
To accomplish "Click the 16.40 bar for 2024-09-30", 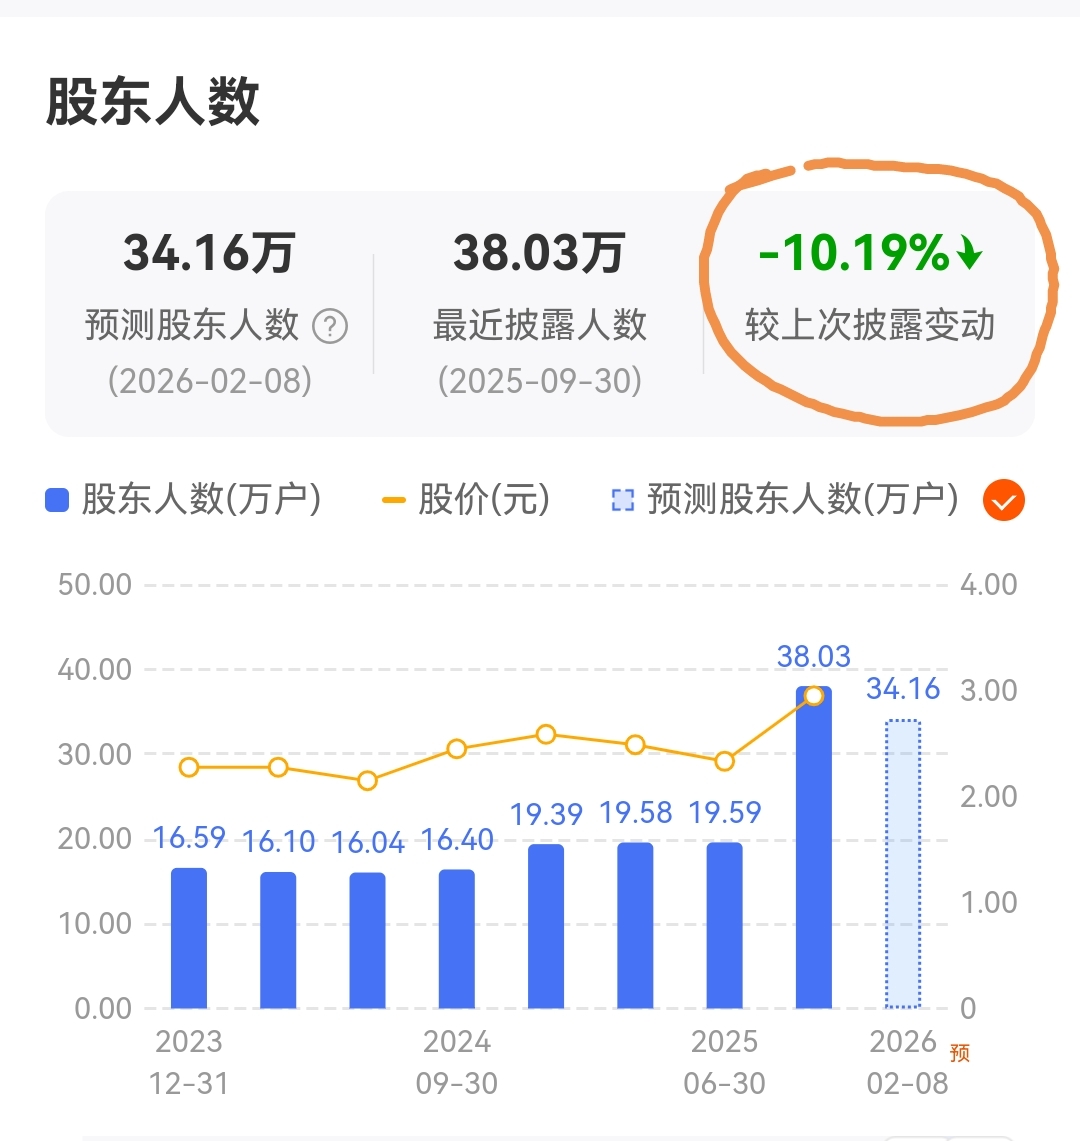I will [x=457, y=939].
